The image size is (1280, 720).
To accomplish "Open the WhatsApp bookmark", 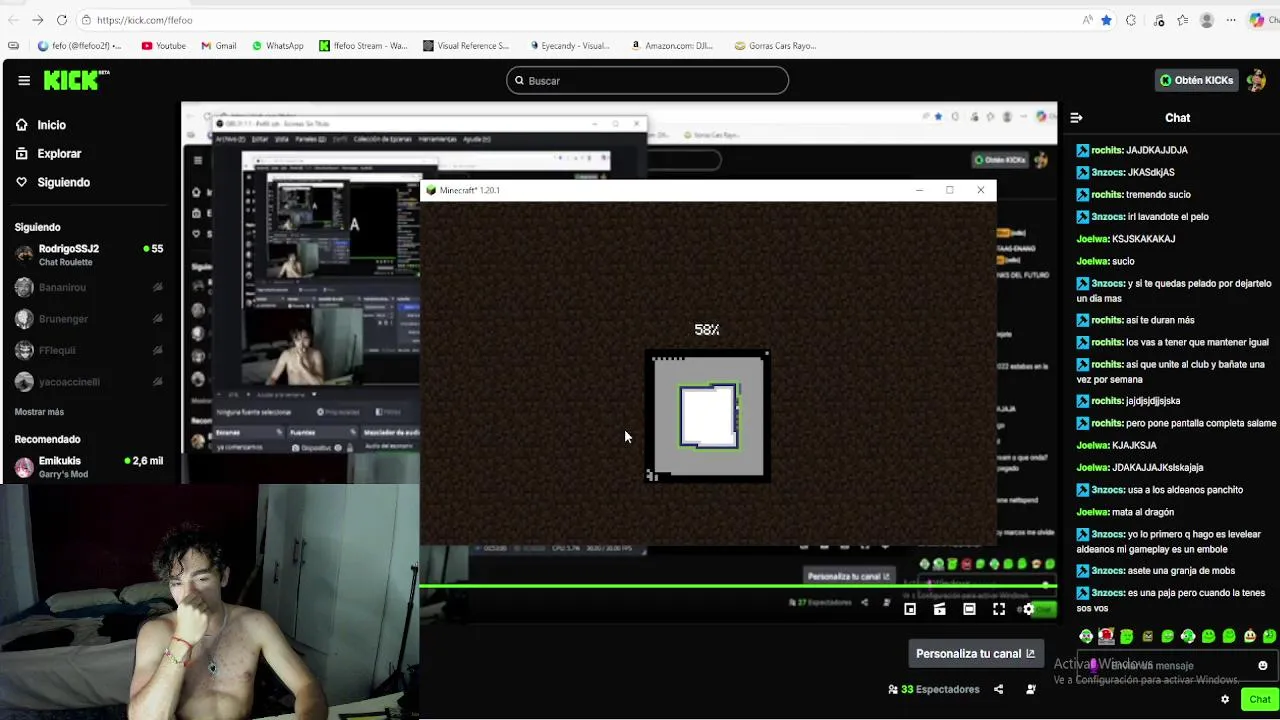I will tap(278, 46).
